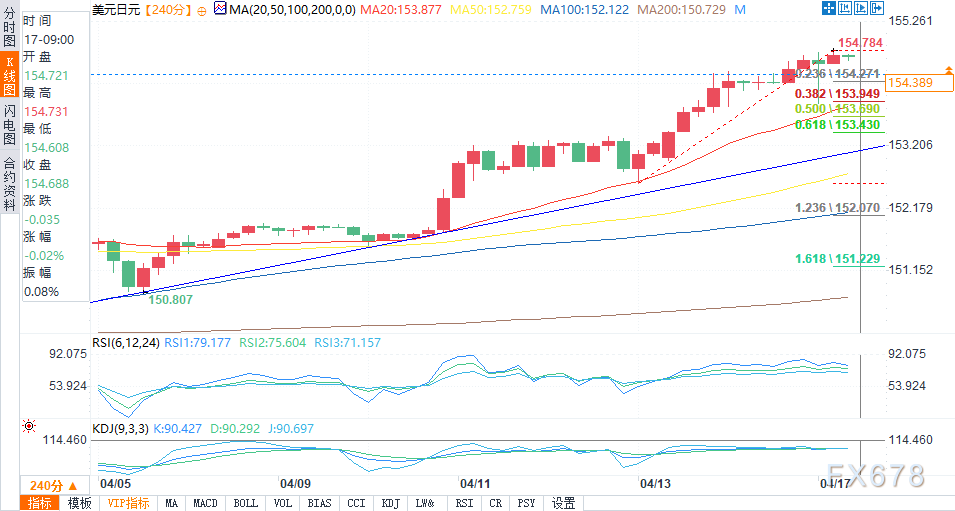Open the 合约资料 side tab

[9, 183]
